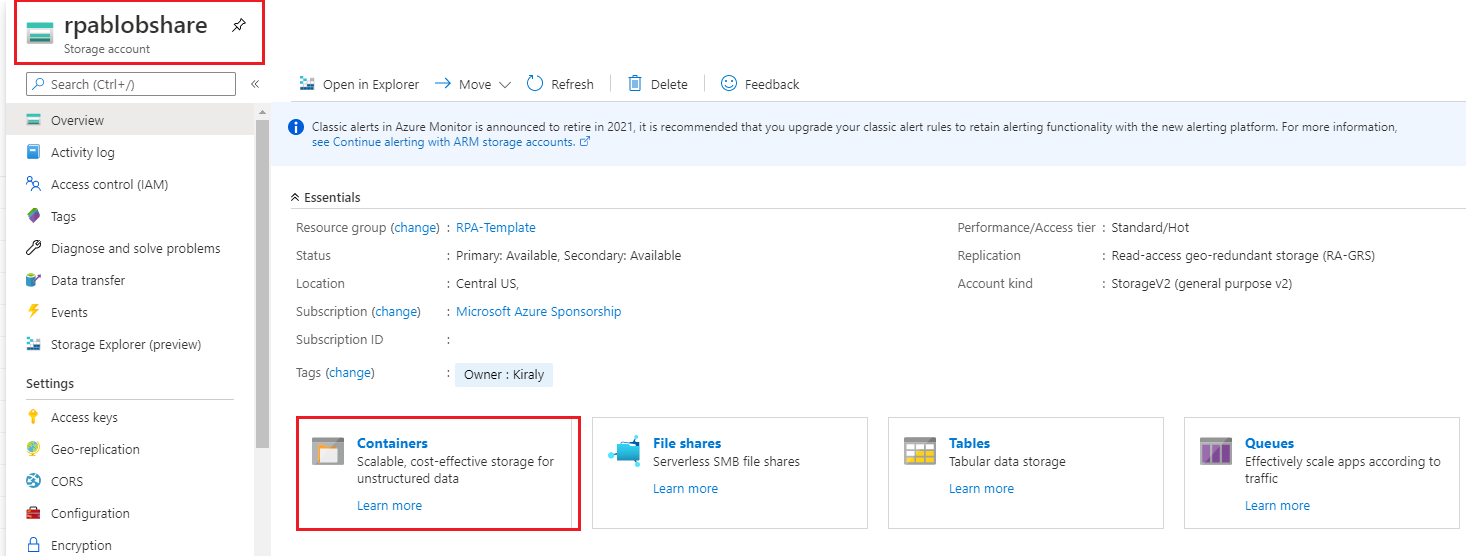The image size is (1466, 556).
Task: Open the Queues tile icon
Action: [1216, 451]
